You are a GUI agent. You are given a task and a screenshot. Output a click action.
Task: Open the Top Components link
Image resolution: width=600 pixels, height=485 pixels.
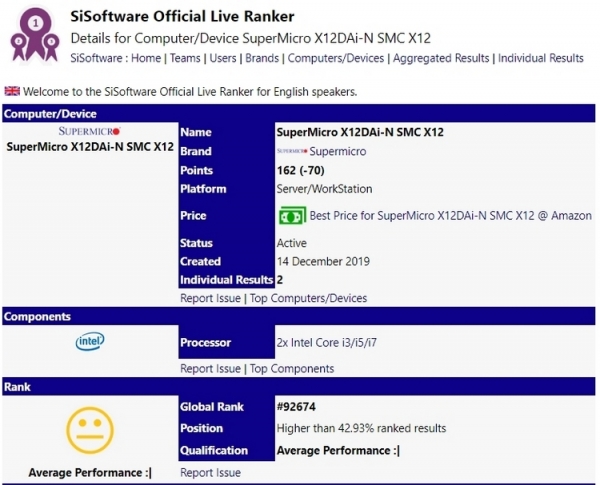[x=290, y=368]
